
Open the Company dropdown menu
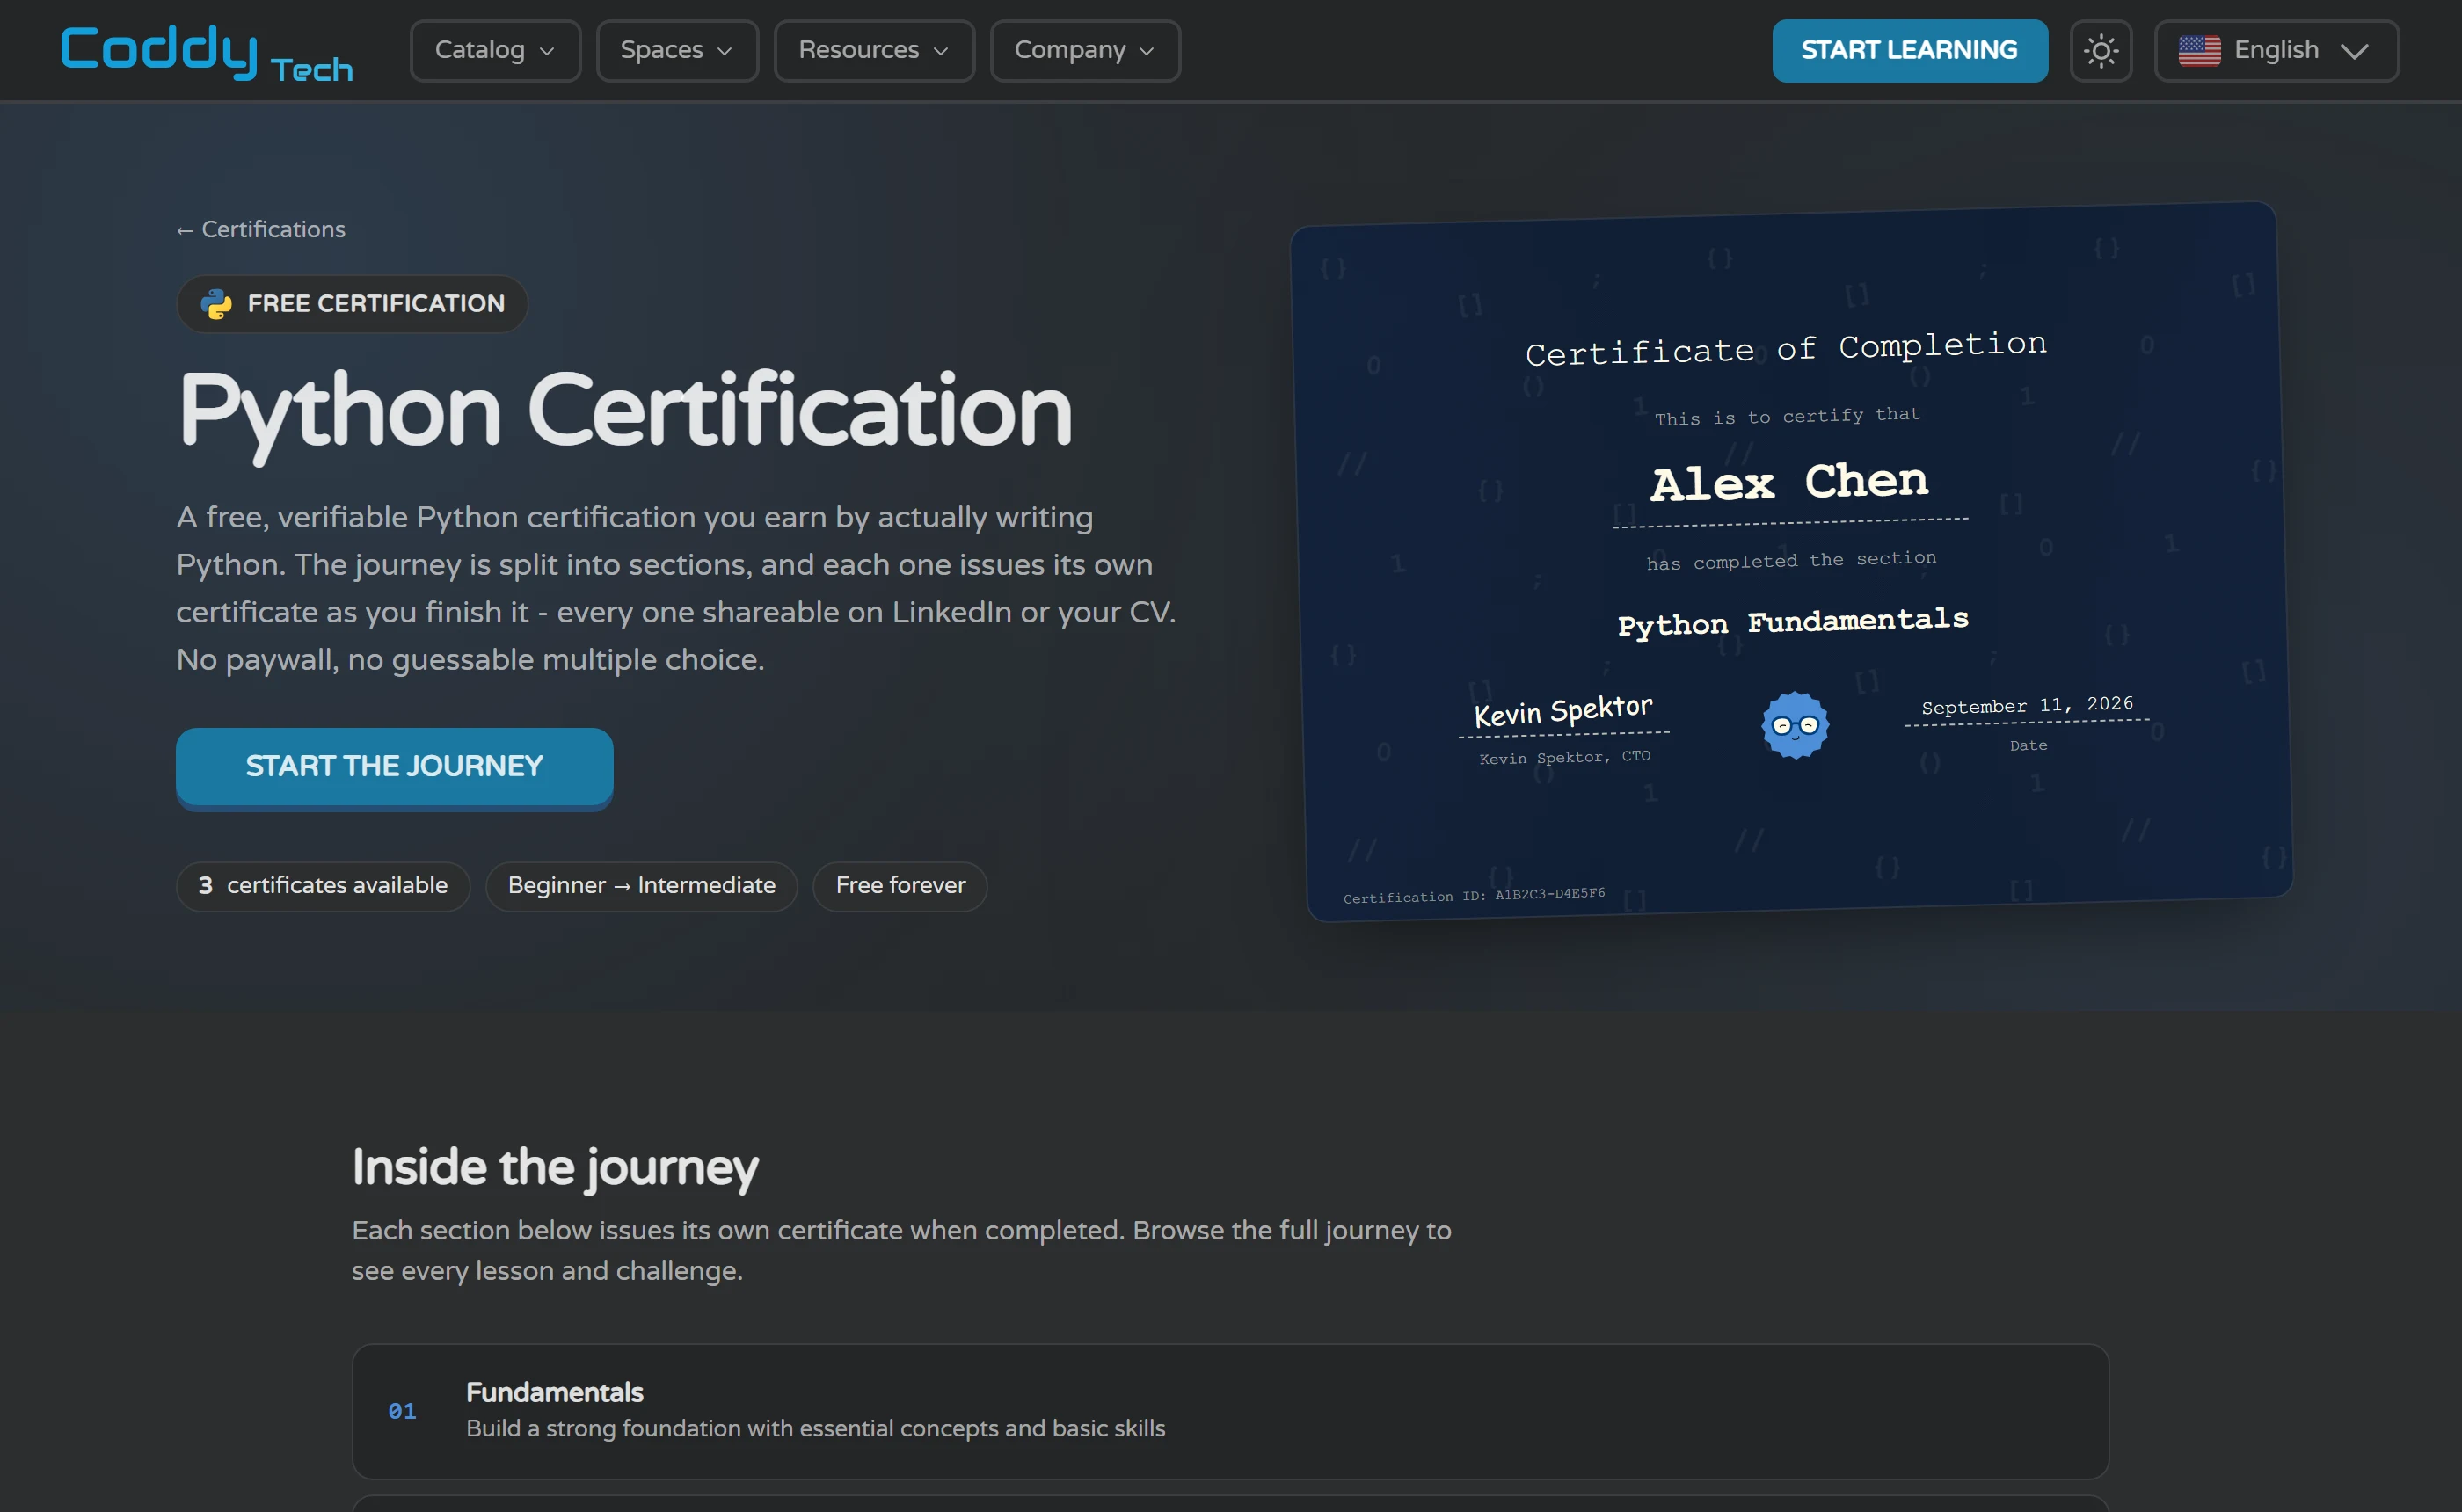click(1085, 50)
